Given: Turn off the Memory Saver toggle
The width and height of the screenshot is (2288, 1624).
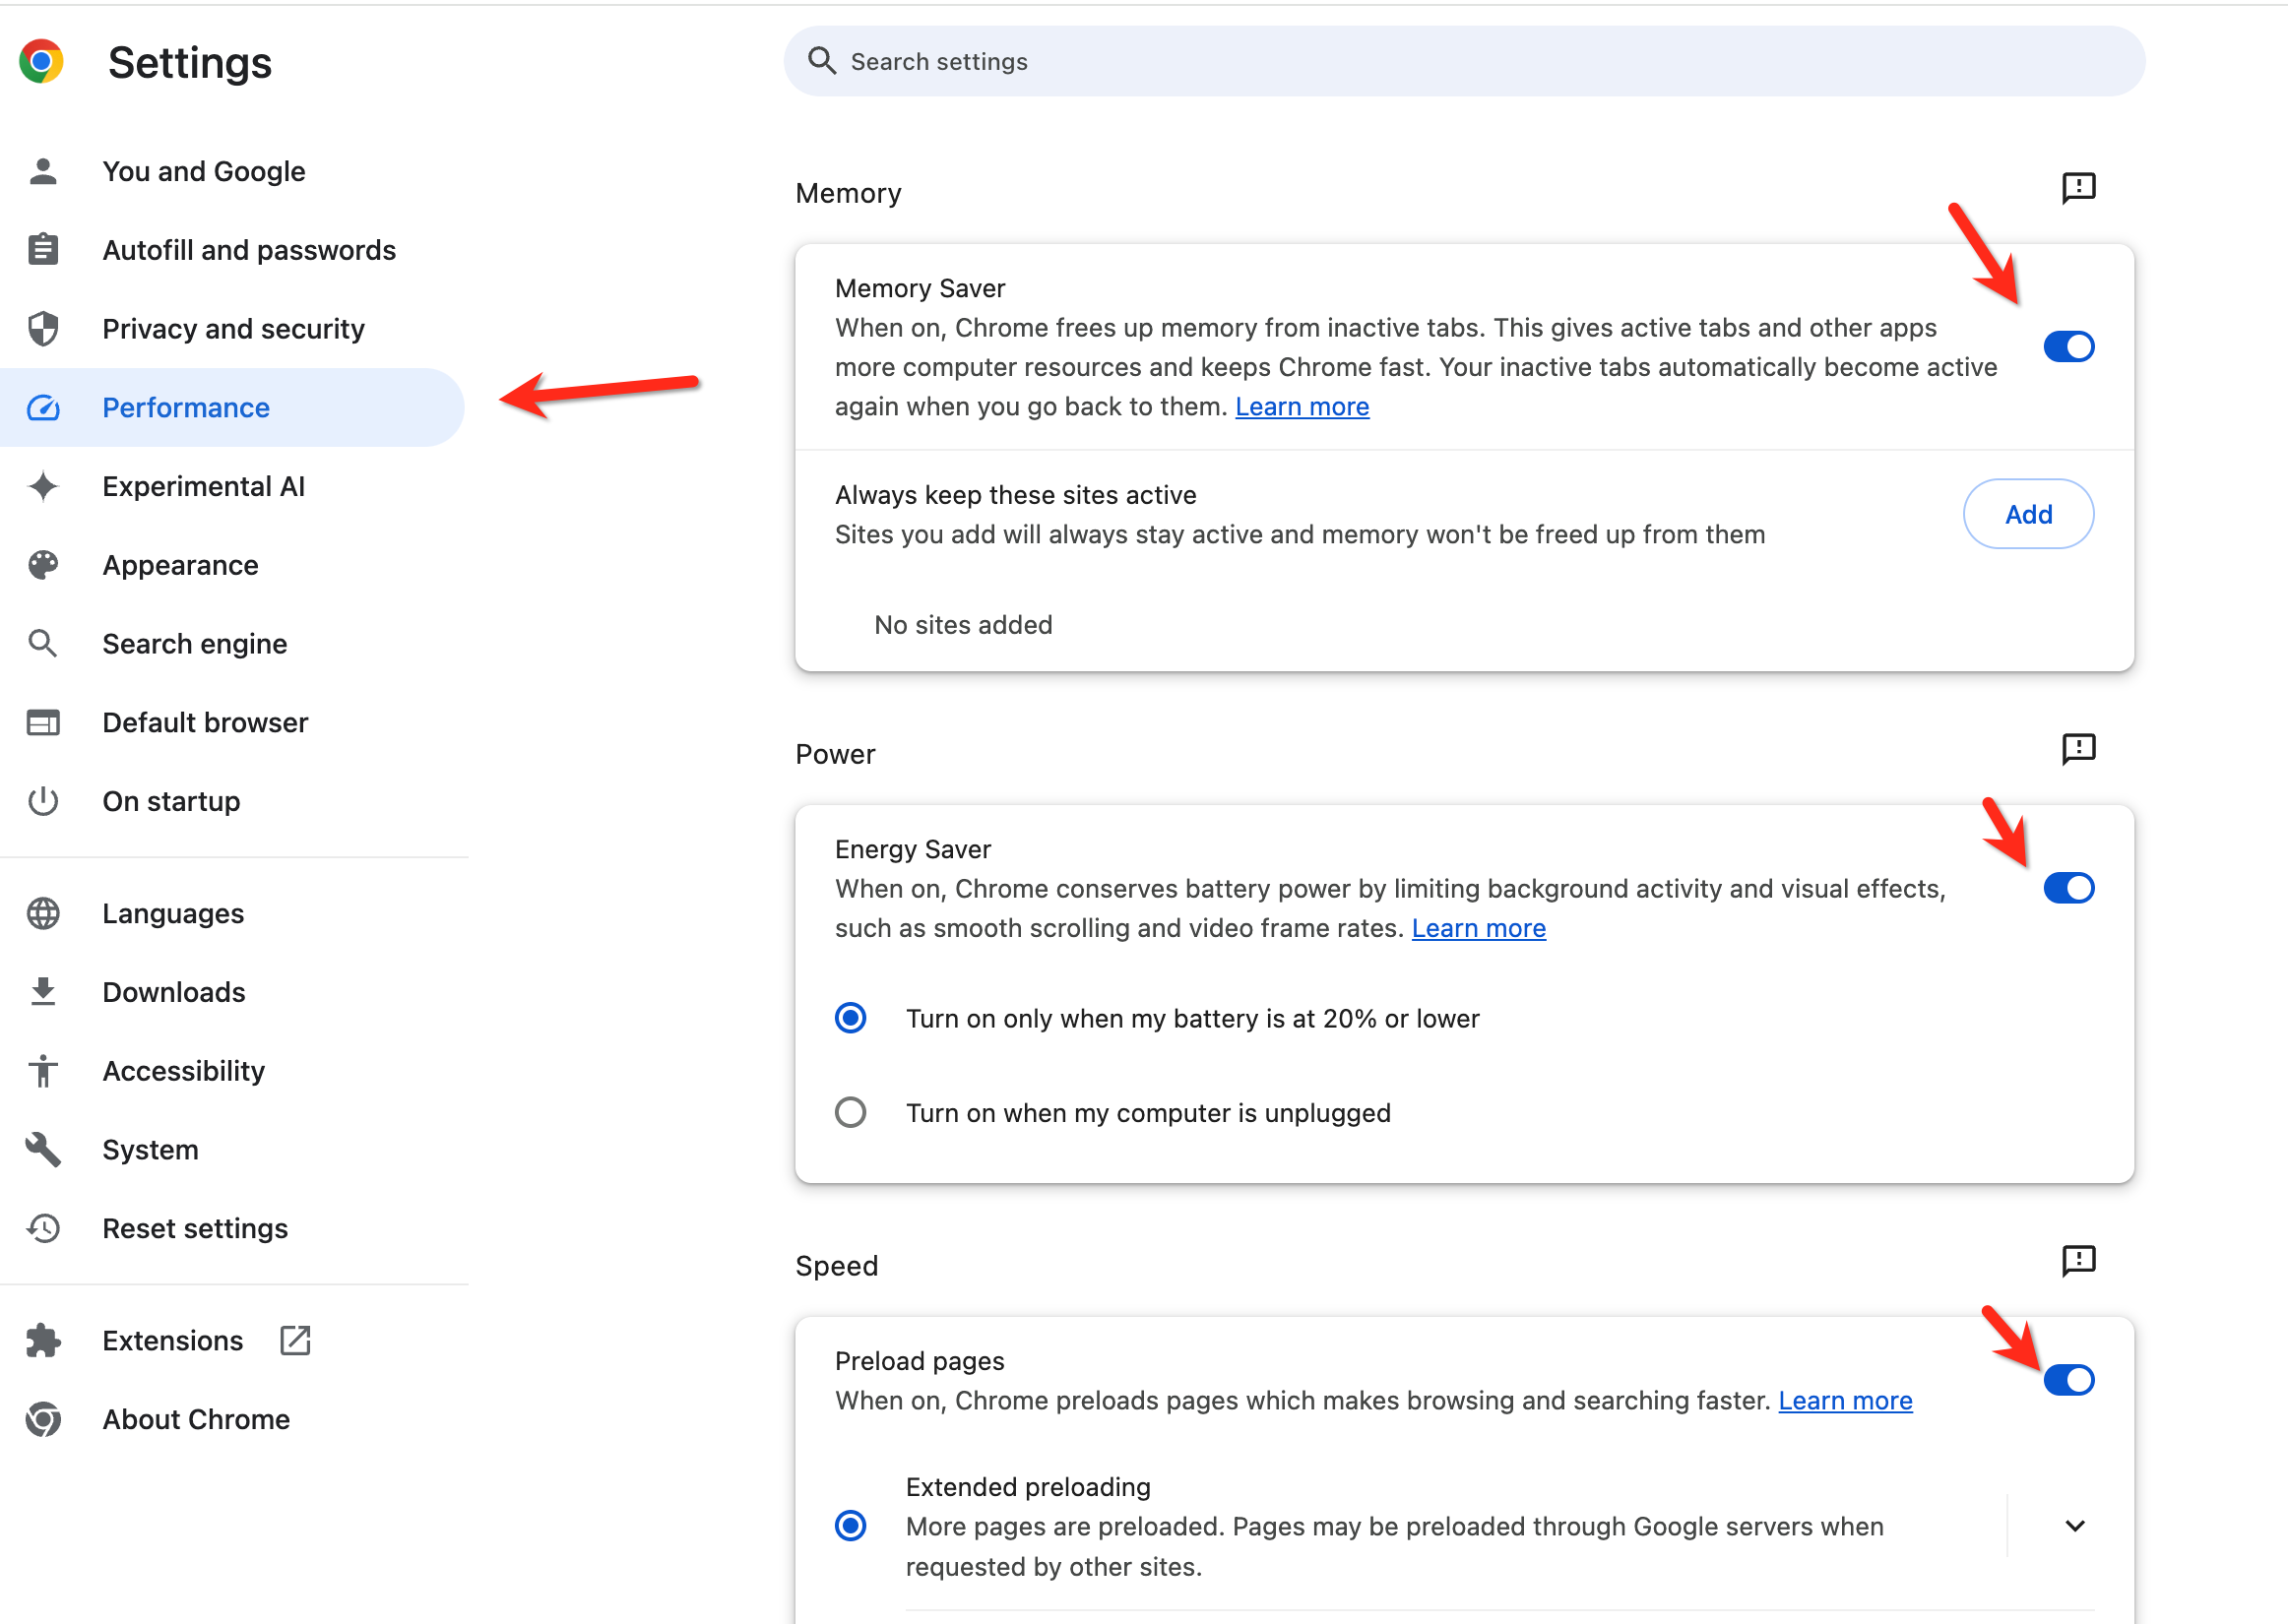Looking at the screenshot, I should coord(2068,347).
